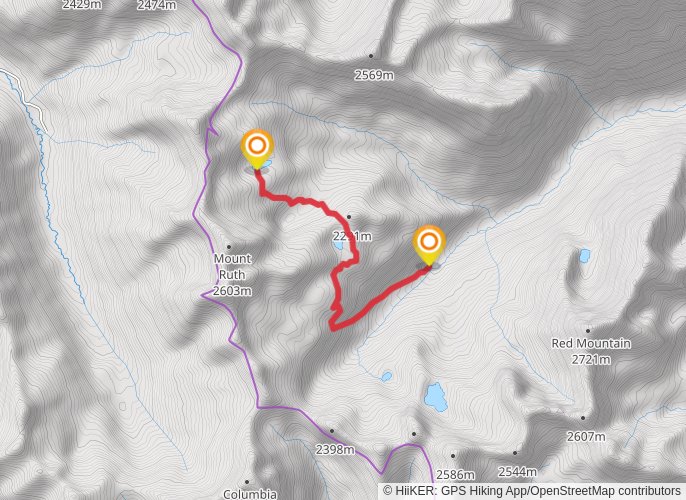Click the 2429m elevation label
Screen dimensions: 686x500
82,5
